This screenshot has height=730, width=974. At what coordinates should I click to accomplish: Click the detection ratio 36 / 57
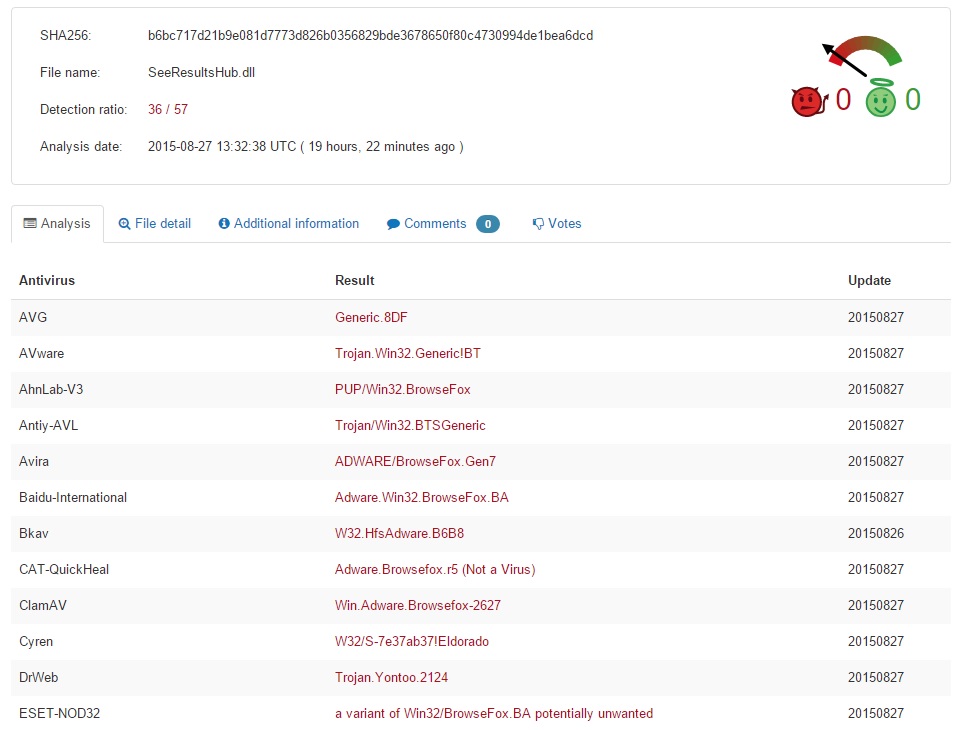click(168, 109)
